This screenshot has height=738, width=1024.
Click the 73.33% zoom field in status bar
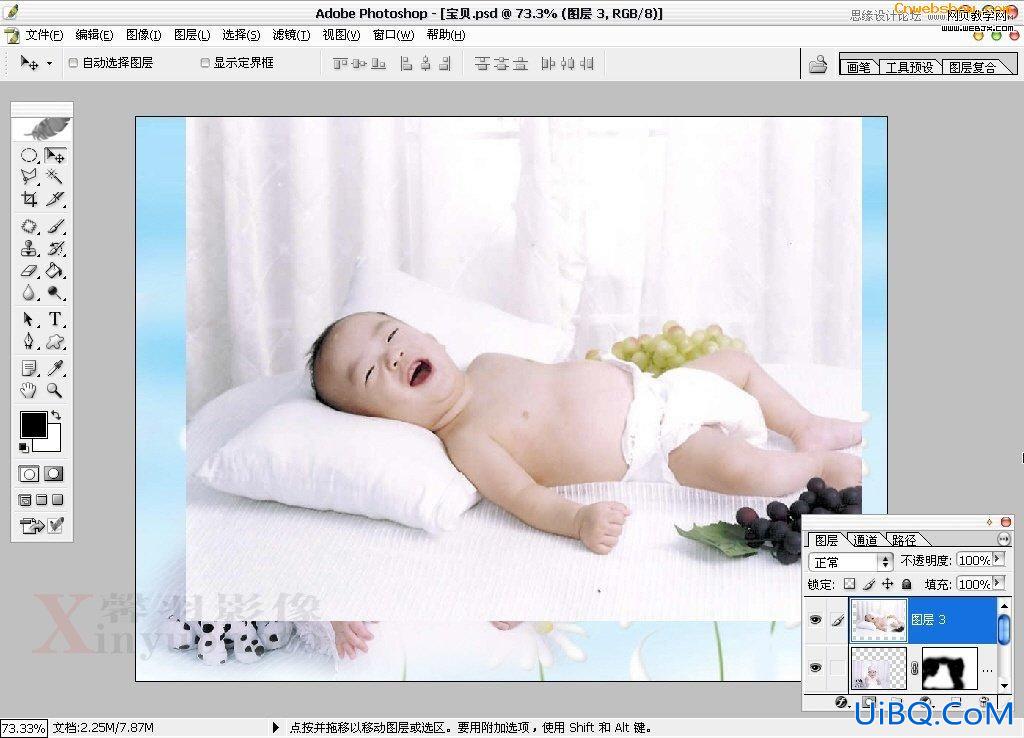coord(24,728)
